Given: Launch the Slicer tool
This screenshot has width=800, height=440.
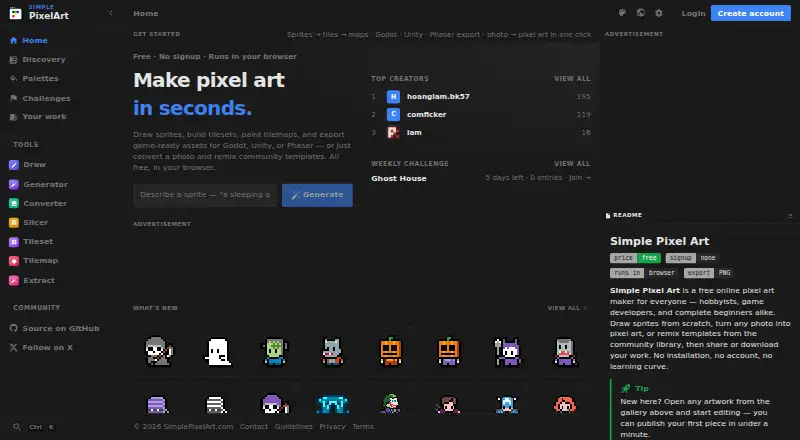Looking at the screenshot, I should [x=29, y=223].
